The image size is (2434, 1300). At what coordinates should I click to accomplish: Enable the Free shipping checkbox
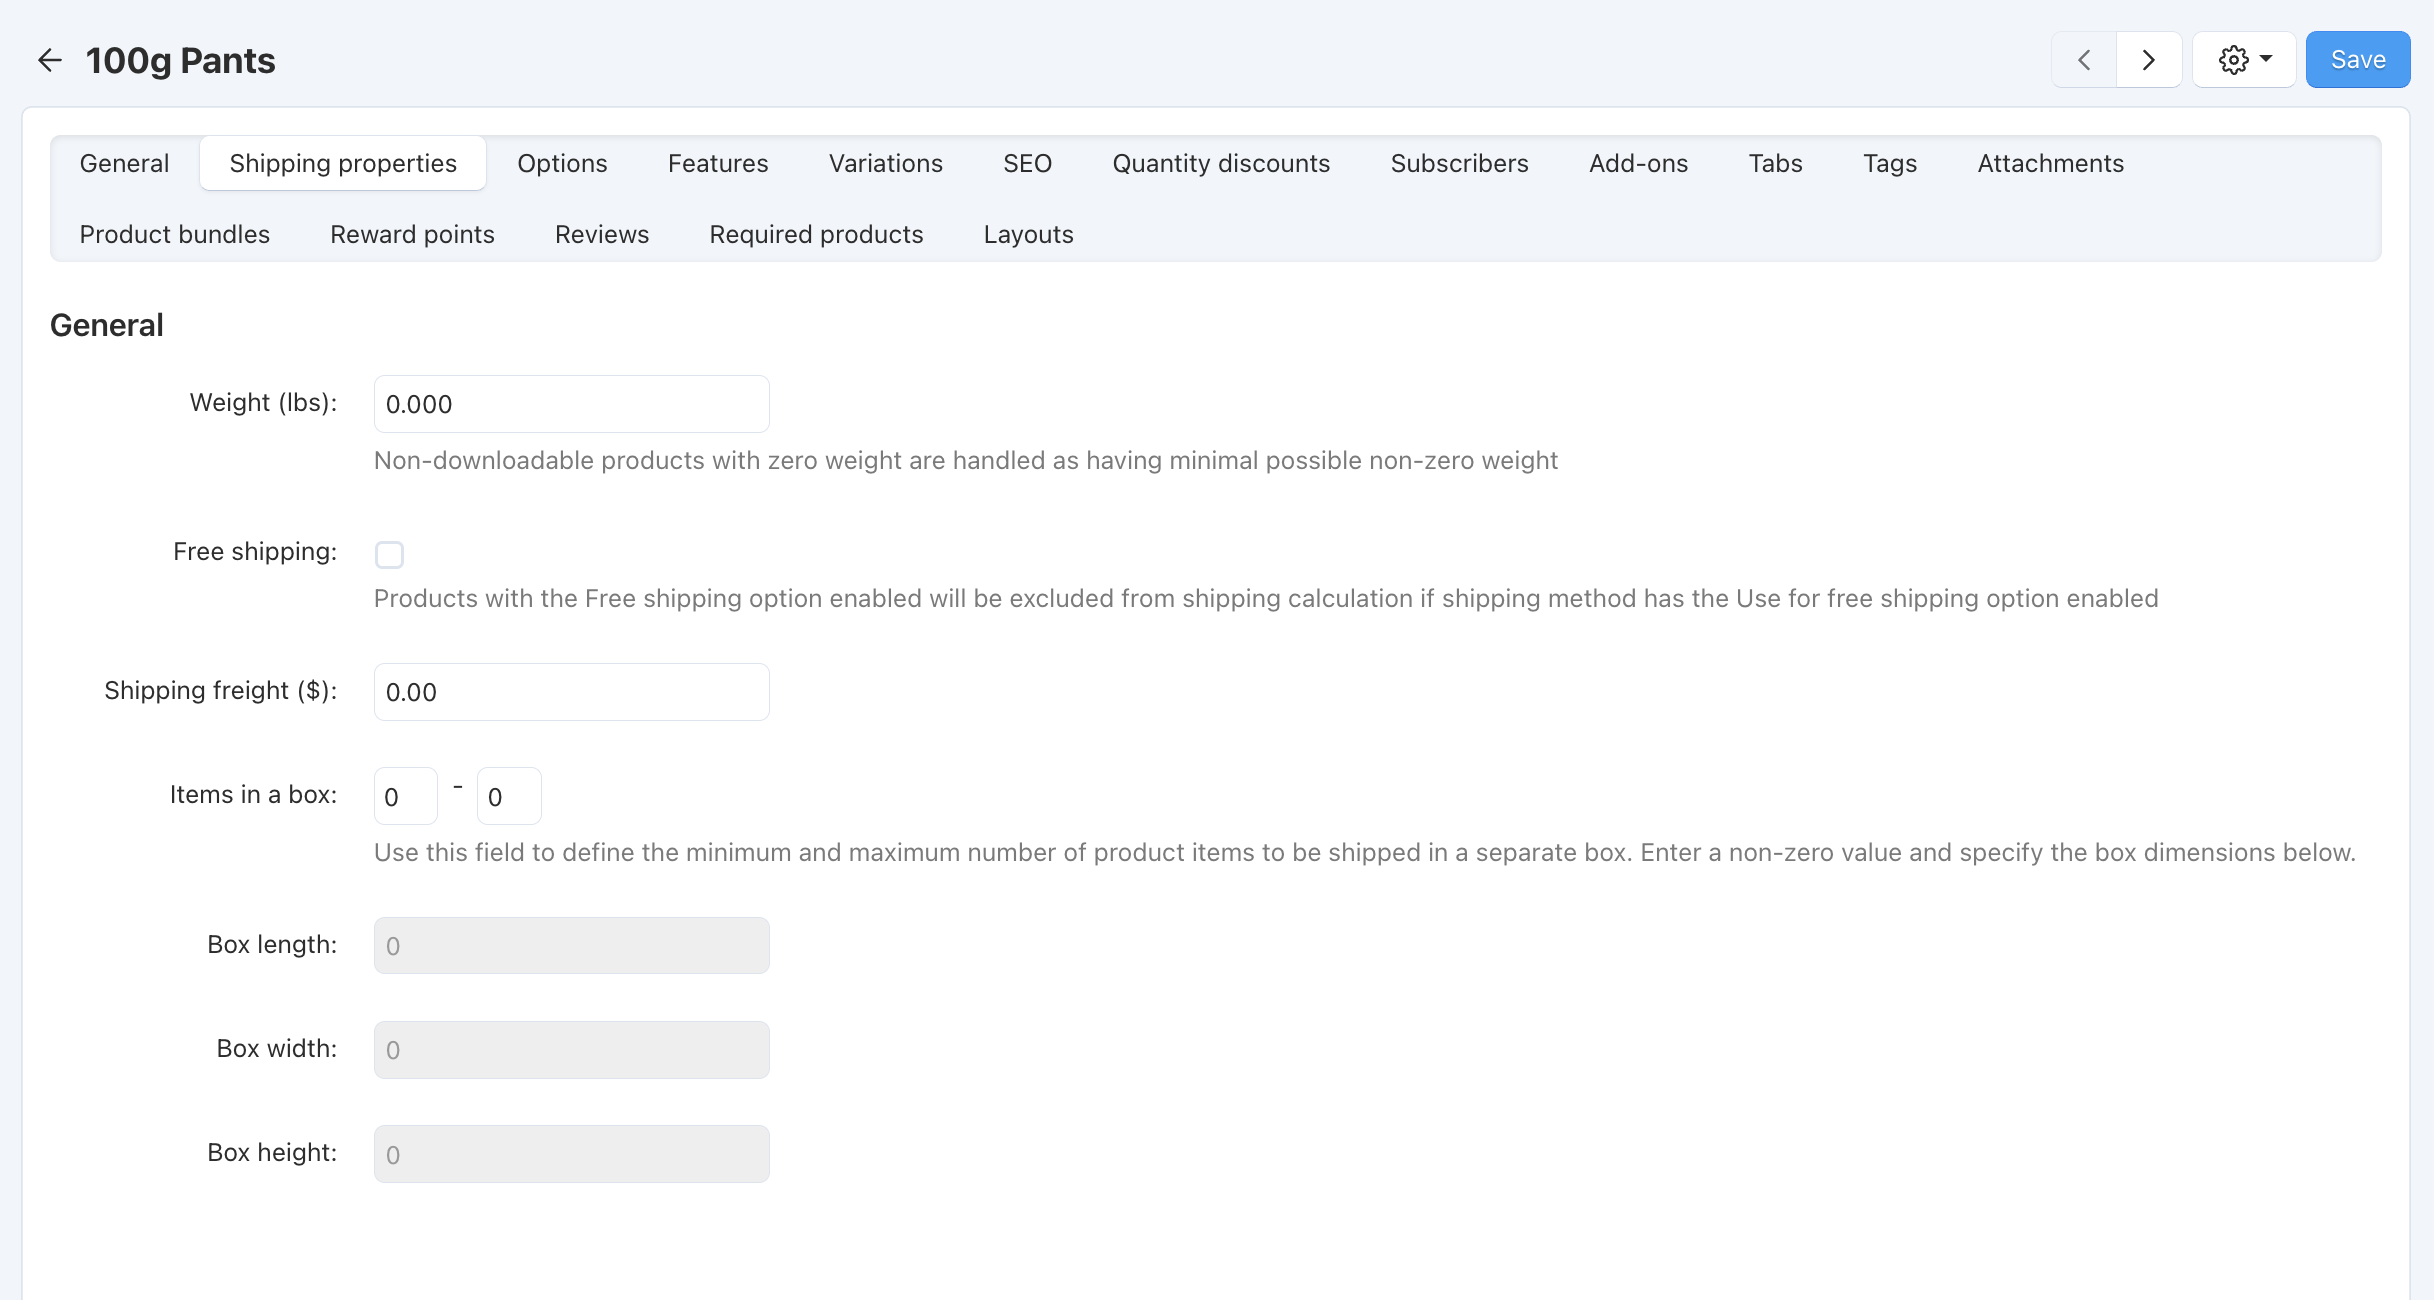coord(389,554)
